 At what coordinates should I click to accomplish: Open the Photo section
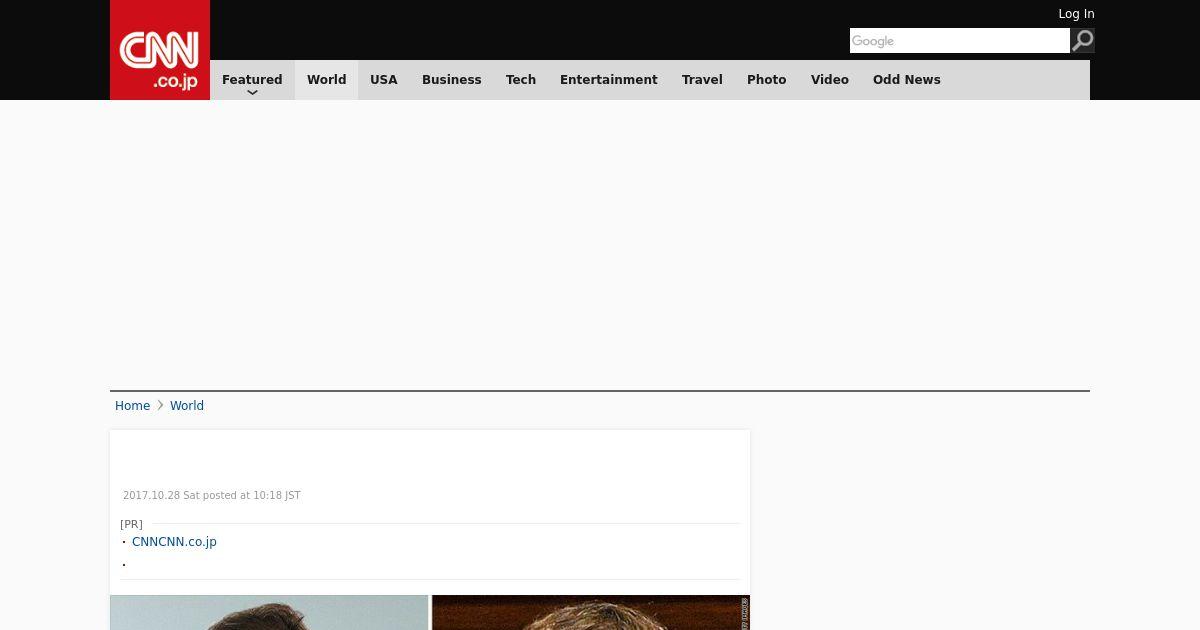pyautogui.click(x=767, y=80)
